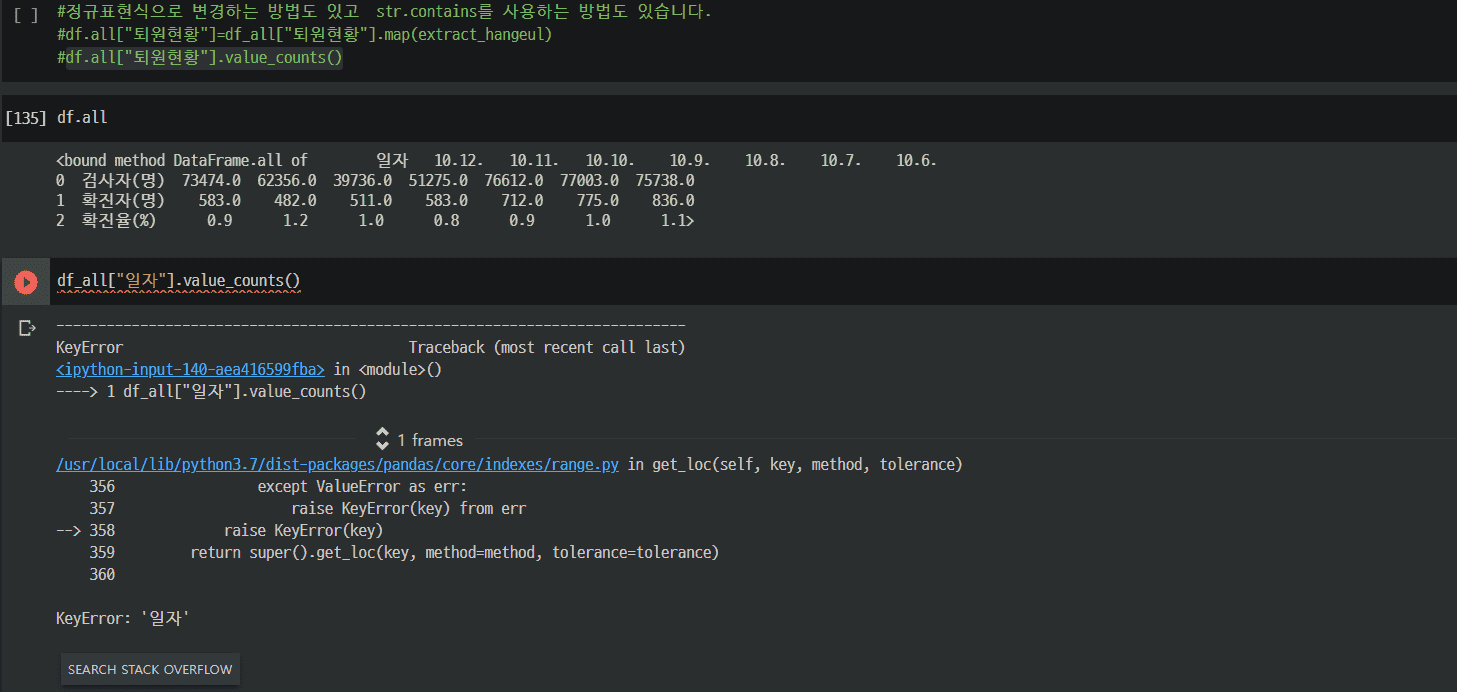
Task: Click traceback line 359 with super().get_loc
Action: (x=454, y=552)
